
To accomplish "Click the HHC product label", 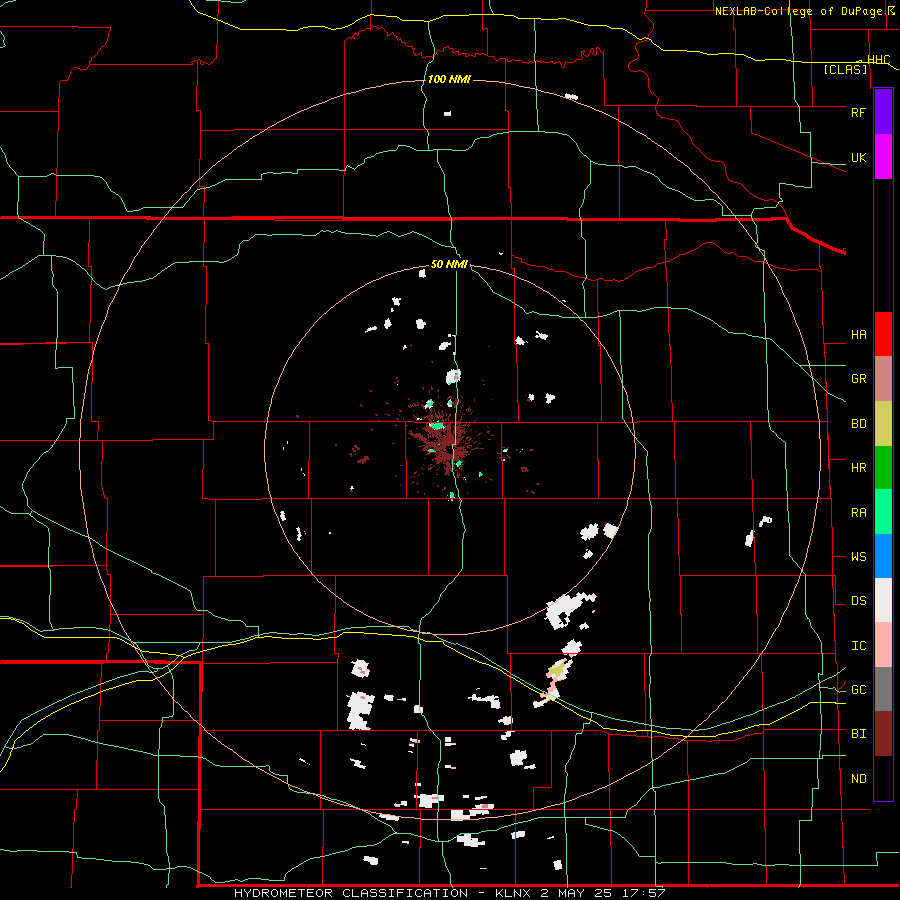I will pyautogui.click(x=878, y=59).
